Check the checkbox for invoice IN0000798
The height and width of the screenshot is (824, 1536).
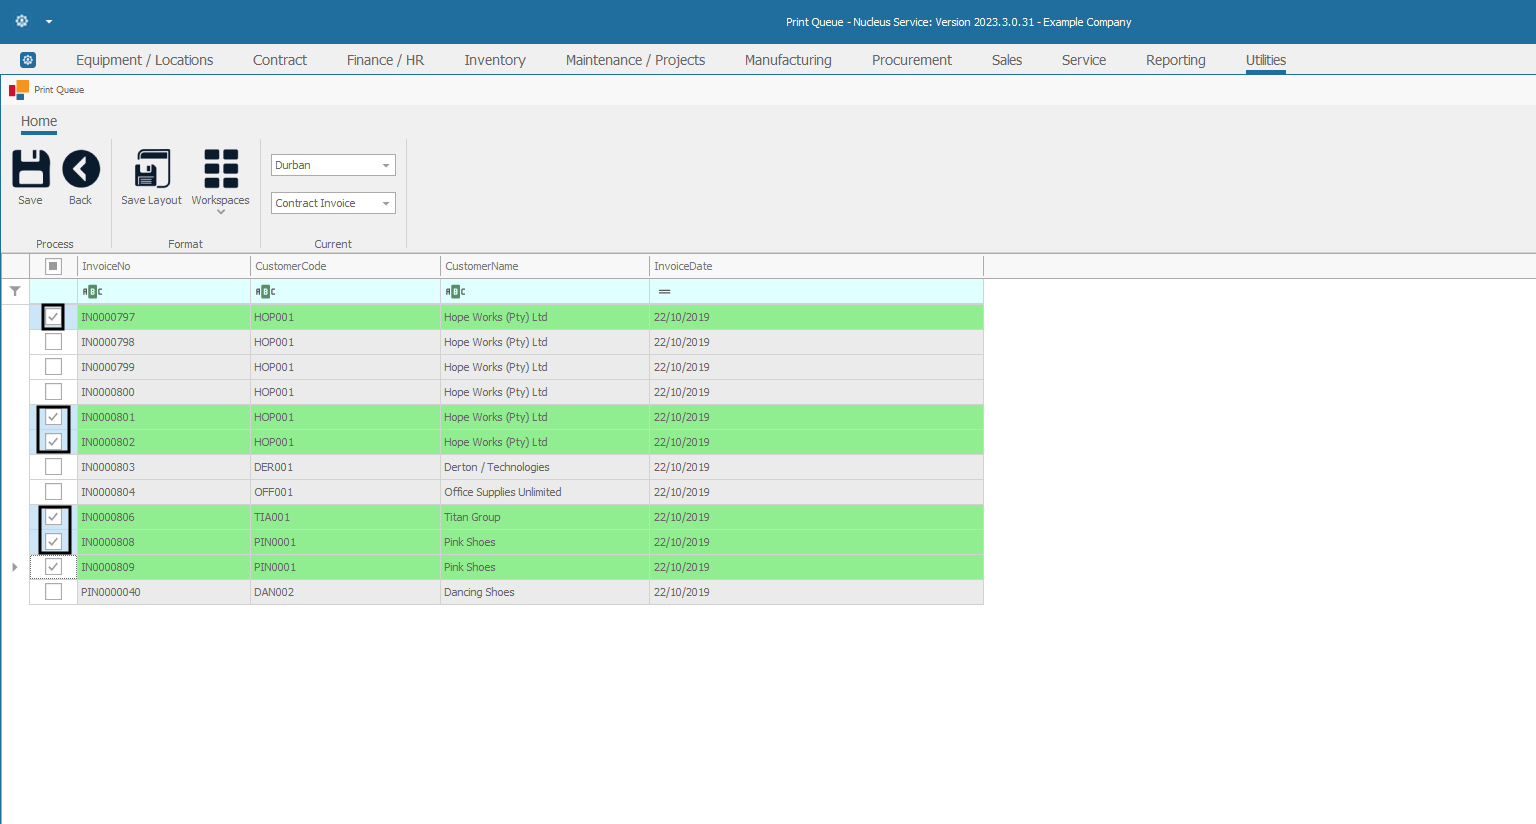pyautogui.click(x=53, y=342)
